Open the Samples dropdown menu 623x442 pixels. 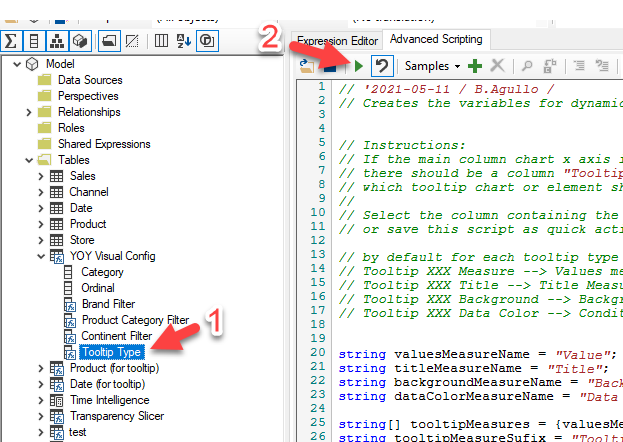[432, 66]
